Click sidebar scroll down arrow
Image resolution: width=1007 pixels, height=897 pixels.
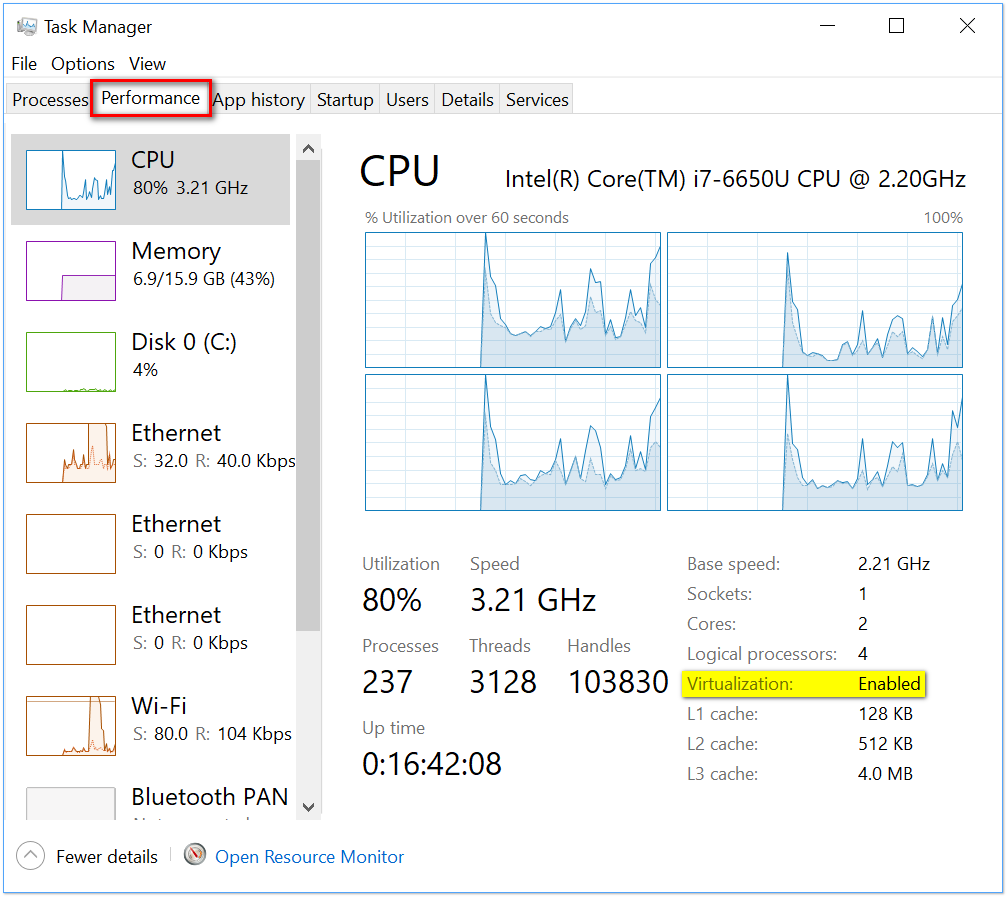click(x=308, y=807)
